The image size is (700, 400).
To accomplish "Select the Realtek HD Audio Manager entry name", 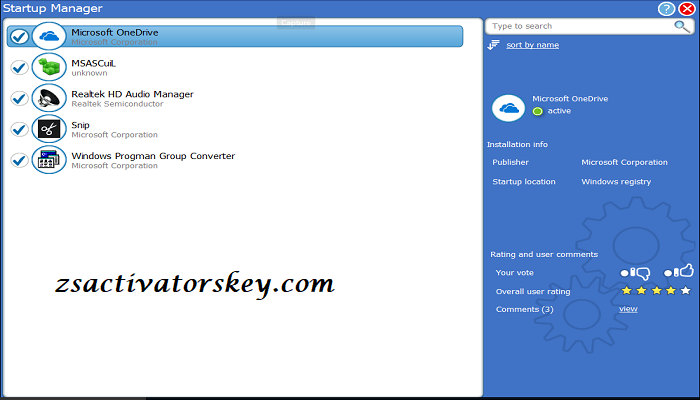I will click(x=132, y=94).
